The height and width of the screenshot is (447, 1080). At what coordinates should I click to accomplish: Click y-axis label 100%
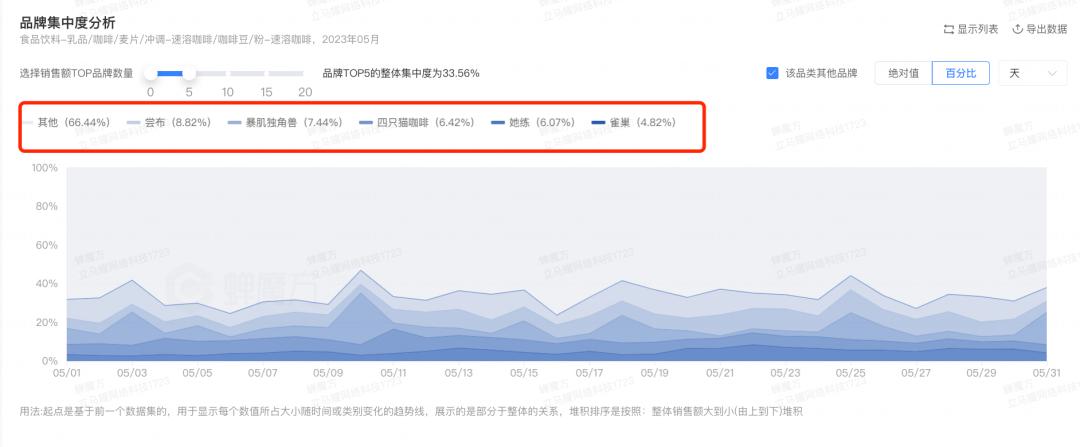pos(45,168)
